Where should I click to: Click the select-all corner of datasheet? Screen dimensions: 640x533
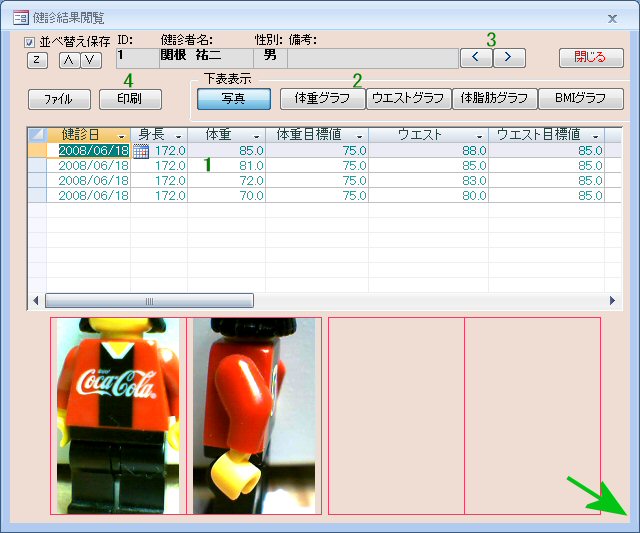point(37,135)
